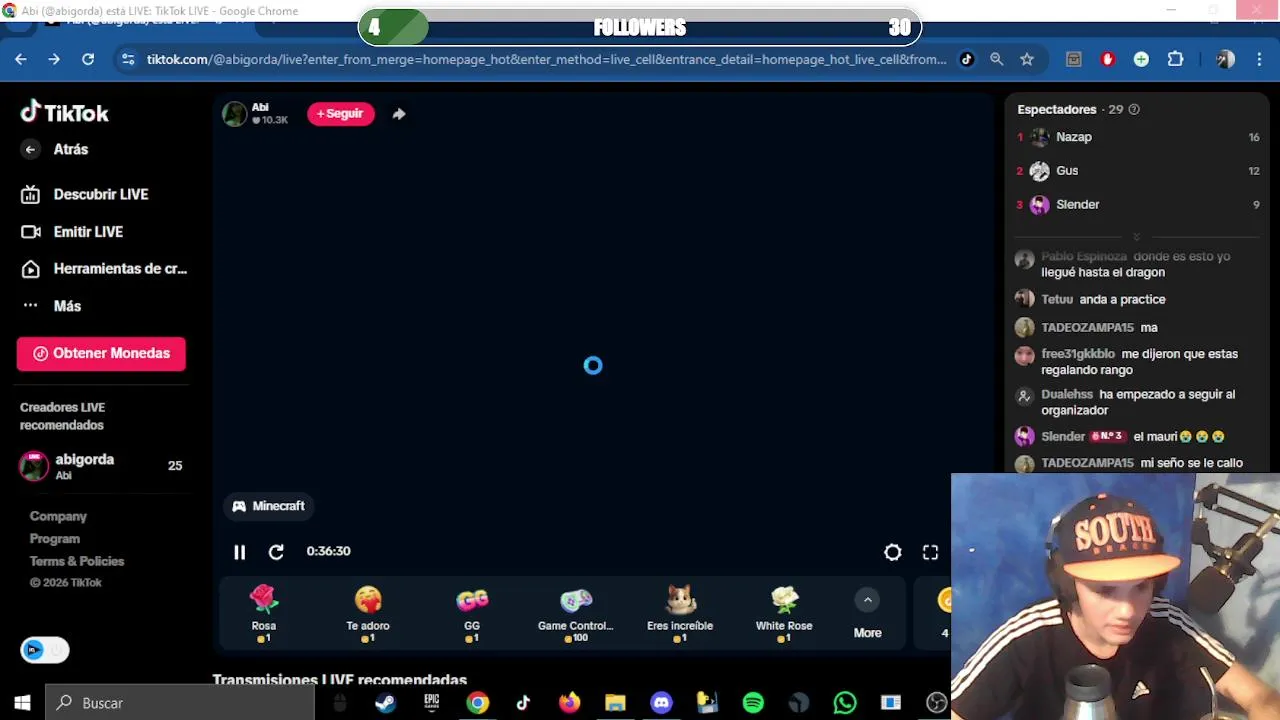Pause the live stream
This screenshot has height=720, width=1280.
[x=240, y=552]
